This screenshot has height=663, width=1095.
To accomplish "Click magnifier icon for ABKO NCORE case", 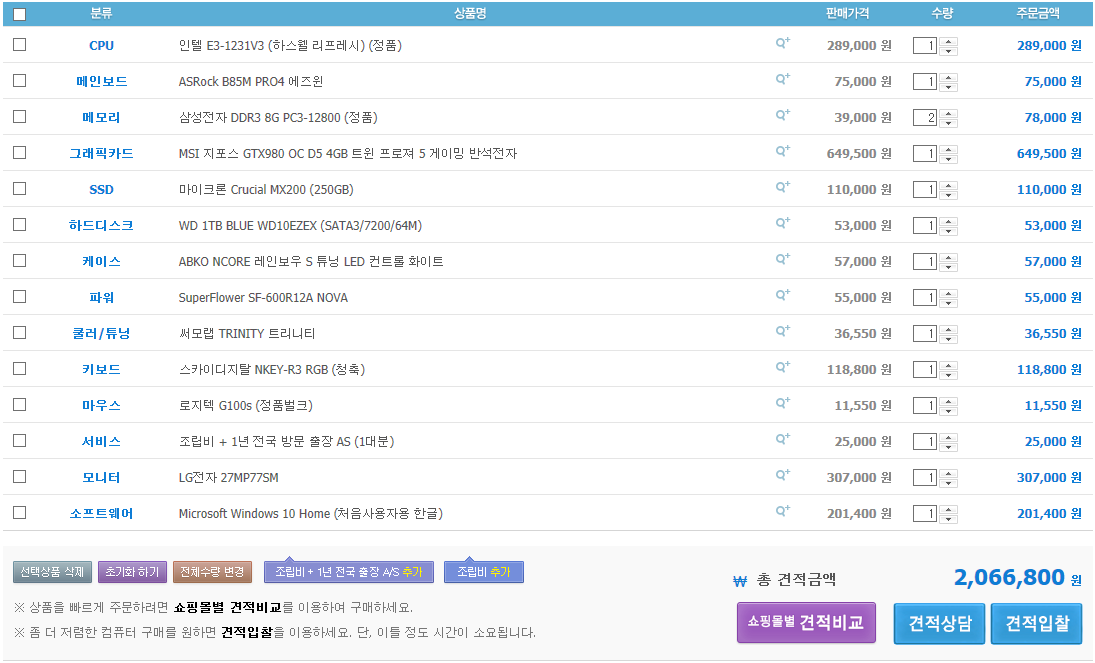I will [x=783, y=259].
